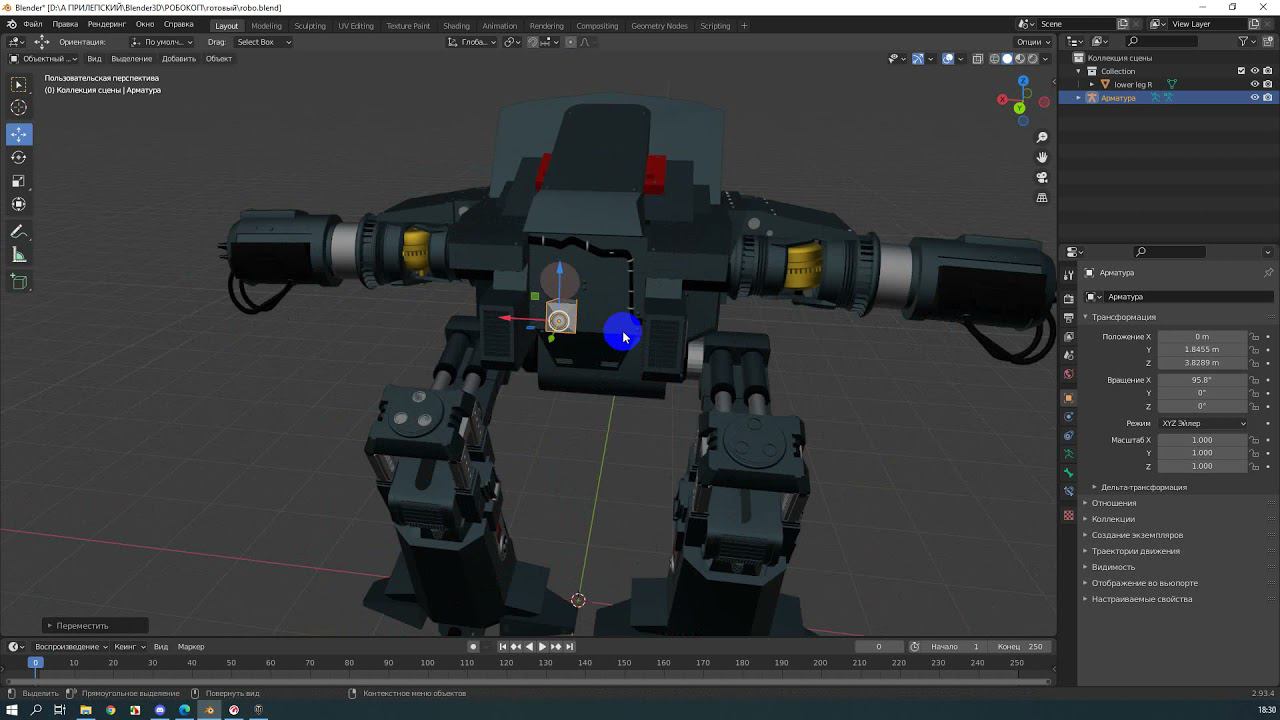The height and width of the screenshot is (720, 1280).
Task: Toggle visibility of Арматура in outliner
Action: click(1255, 98)
